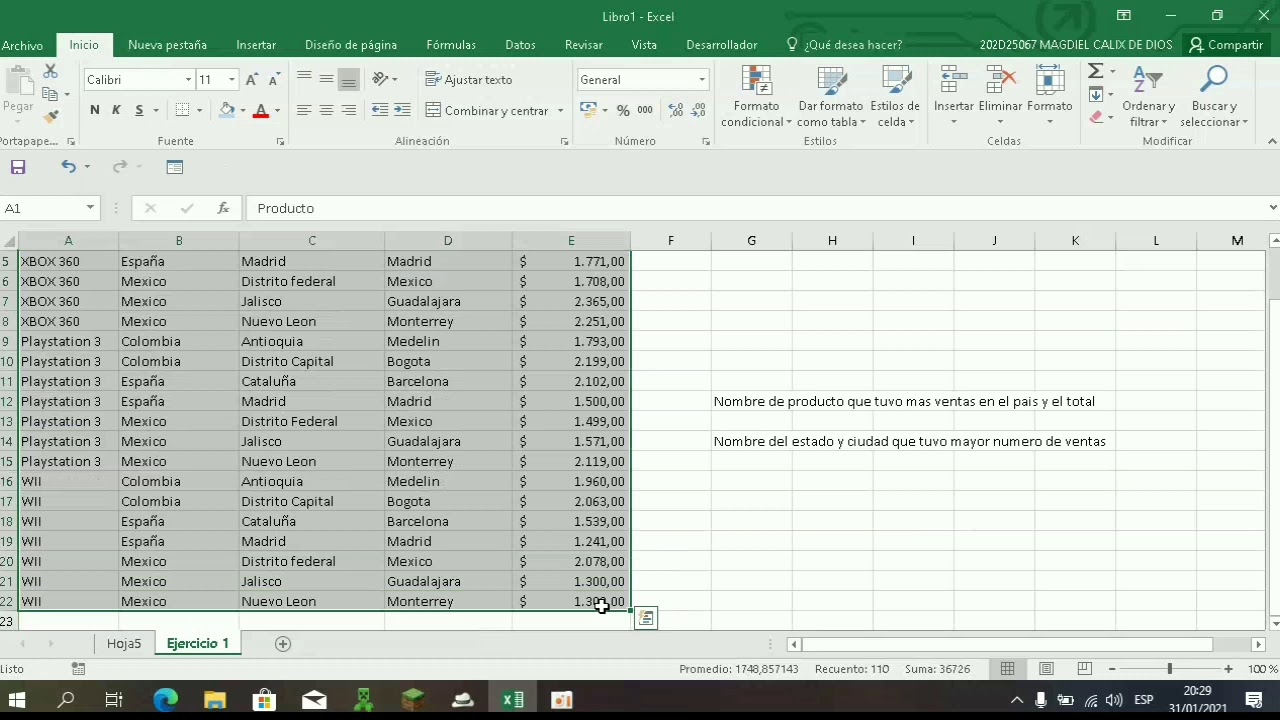Open number format General dropdown
This screenshot has width=1280, height=720.
pyautogui.click(x=702, y=80)
